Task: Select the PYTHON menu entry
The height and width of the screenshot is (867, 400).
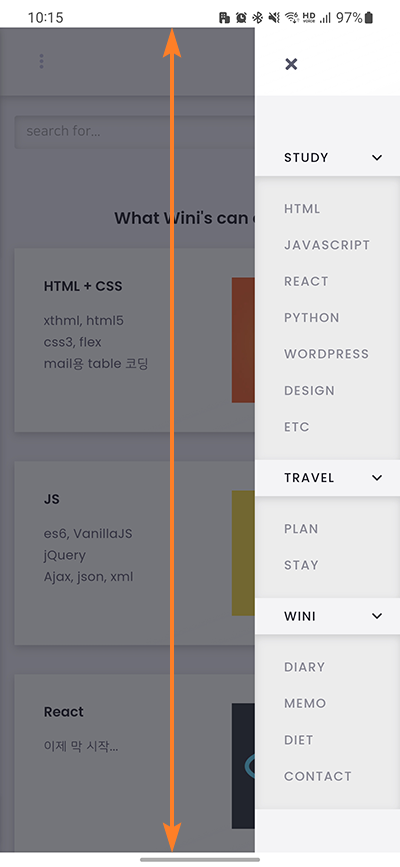Action: tap(311, 318)
